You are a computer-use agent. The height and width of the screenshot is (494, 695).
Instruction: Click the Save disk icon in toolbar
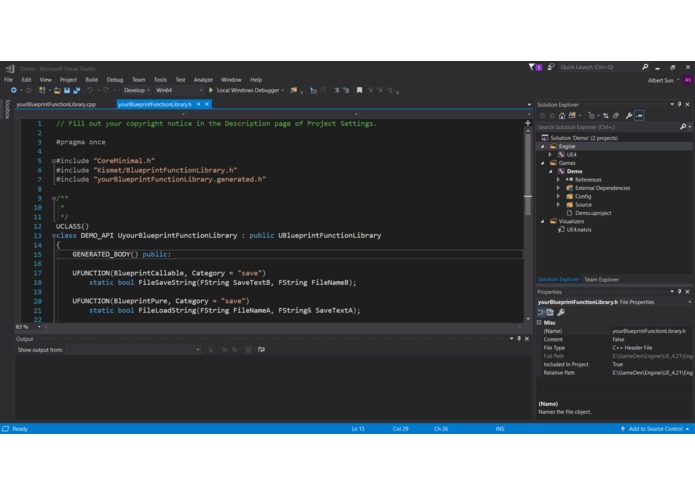coord(67,90)
